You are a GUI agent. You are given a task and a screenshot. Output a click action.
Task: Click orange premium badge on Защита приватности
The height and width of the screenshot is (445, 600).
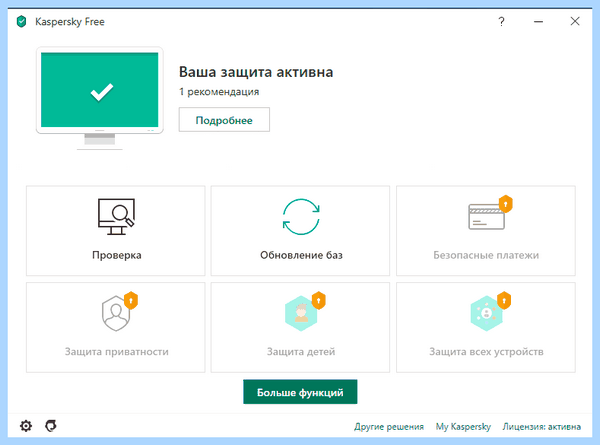[131, 300]
